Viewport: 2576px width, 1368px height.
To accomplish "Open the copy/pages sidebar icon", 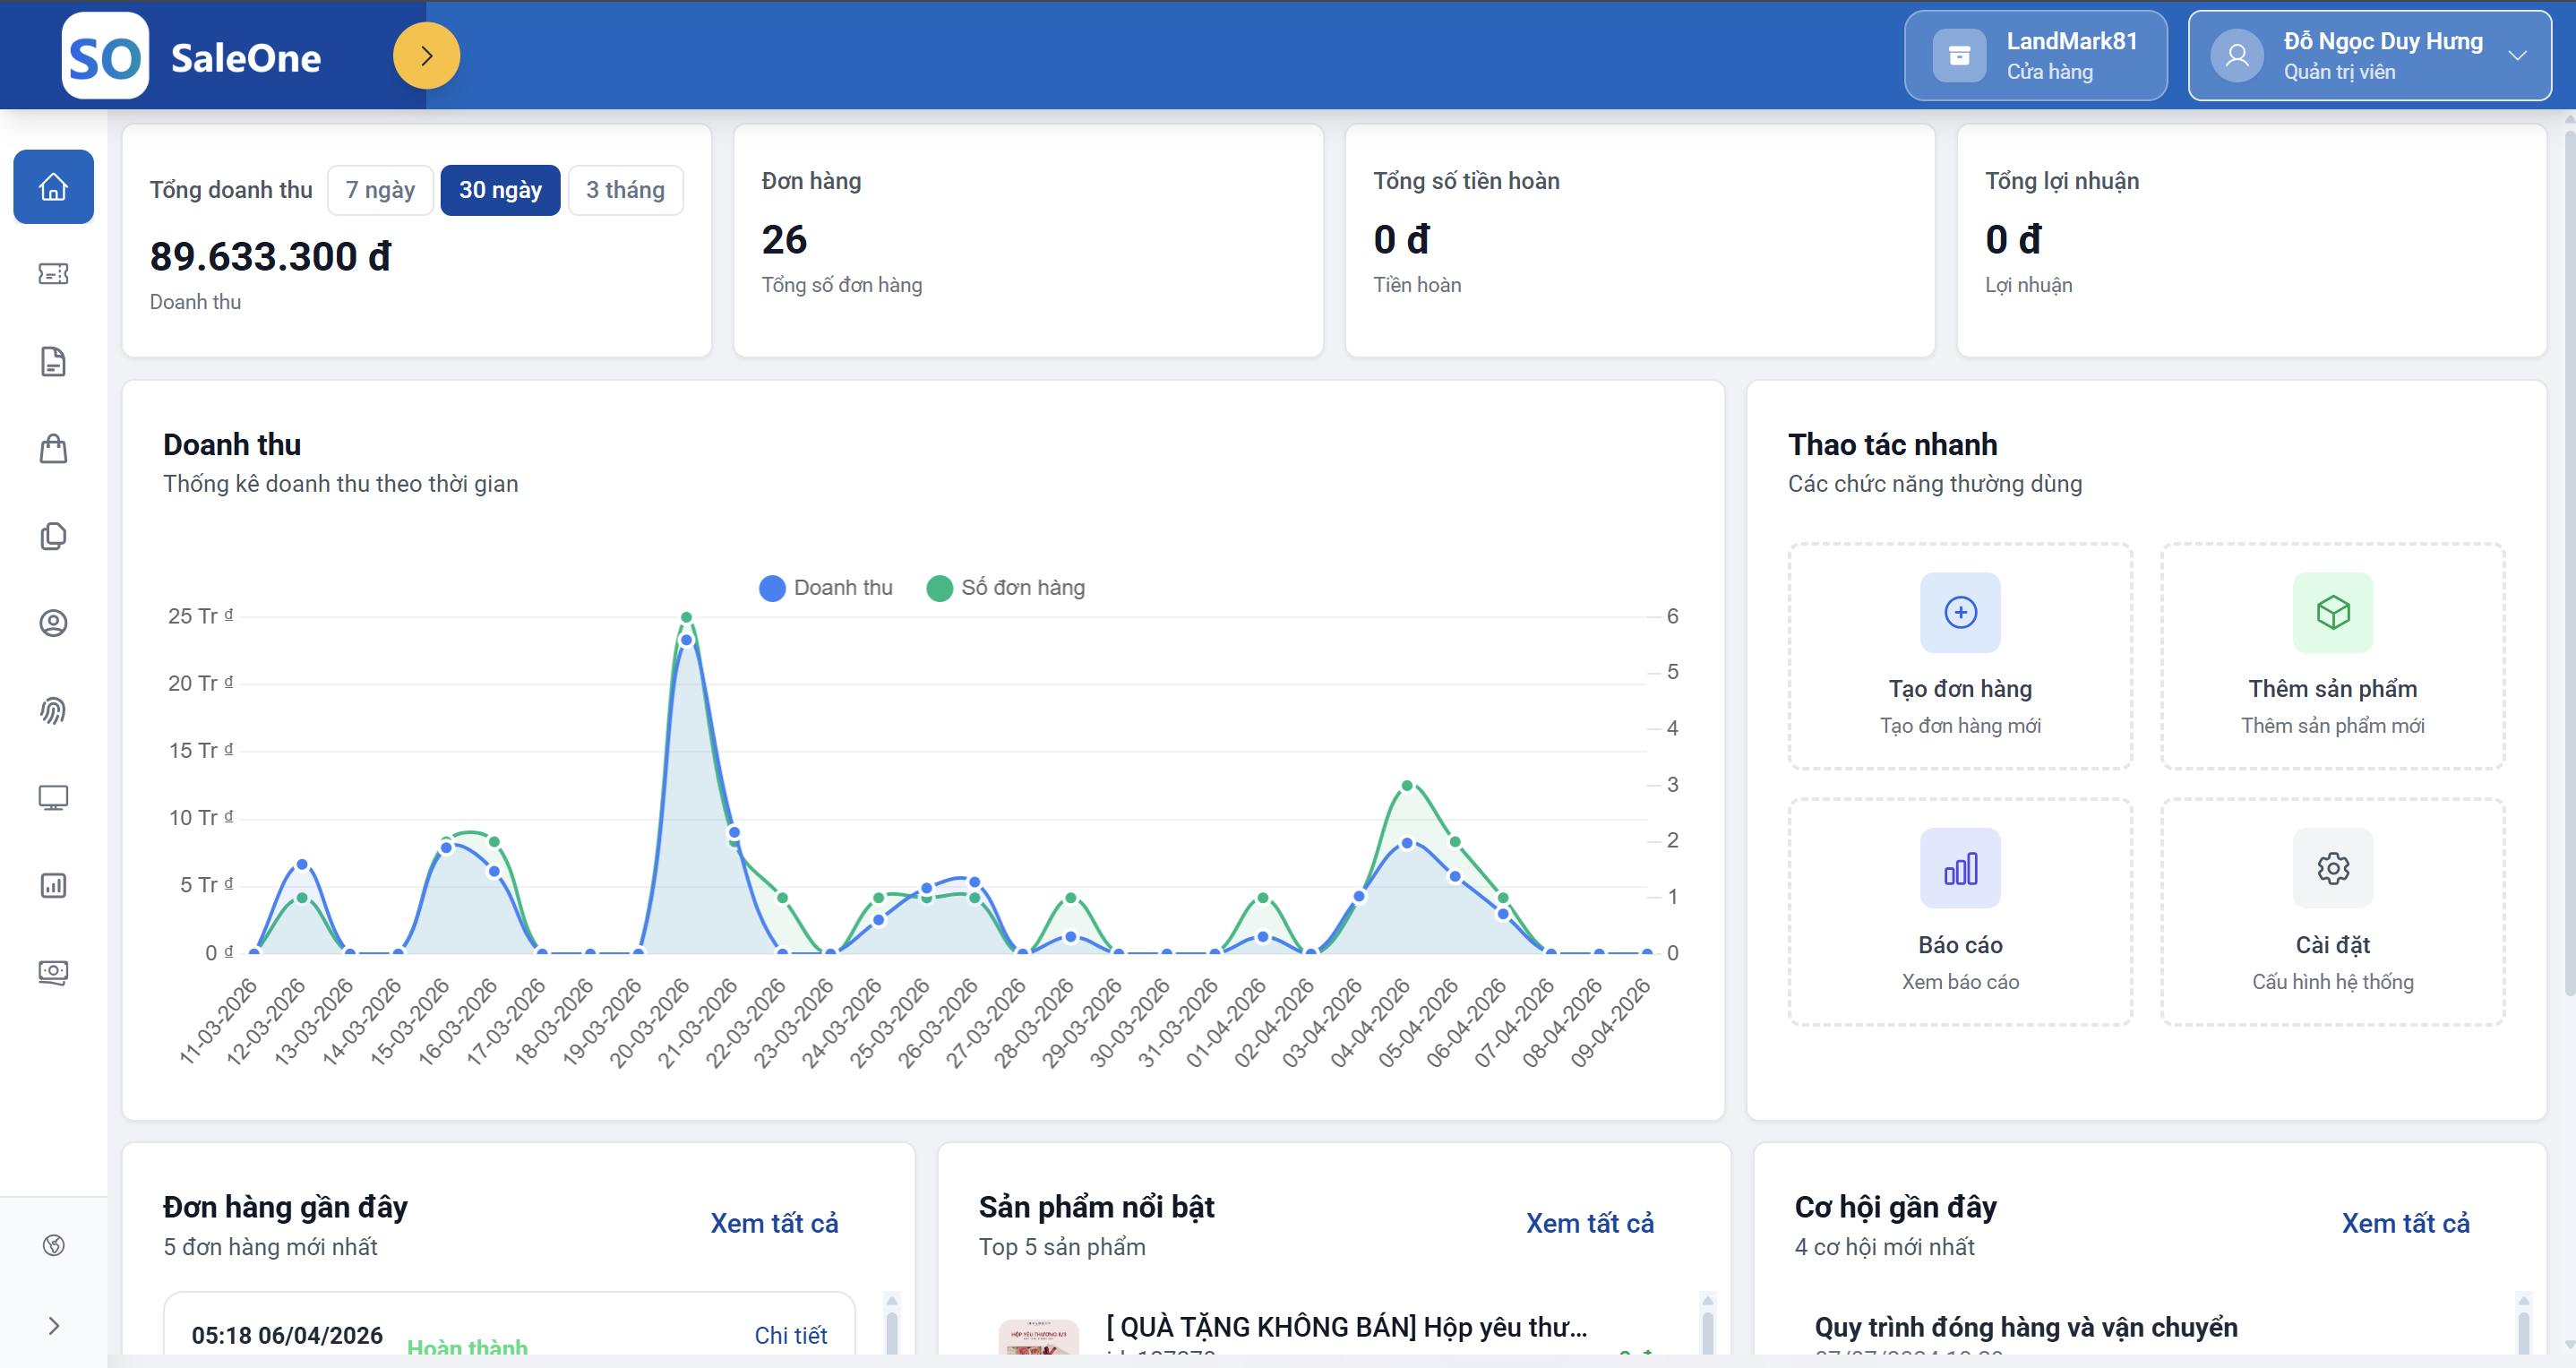I will coord(53,536).
